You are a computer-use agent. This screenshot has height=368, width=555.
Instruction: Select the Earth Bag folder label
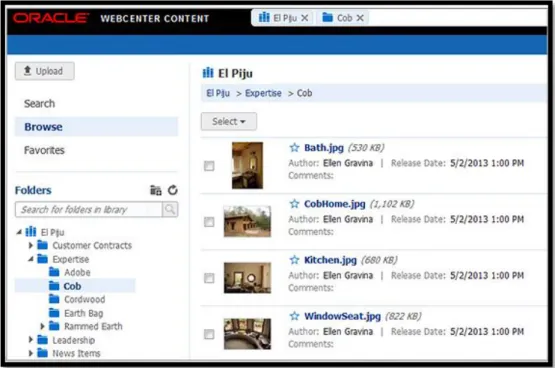(x=84, y=314)
